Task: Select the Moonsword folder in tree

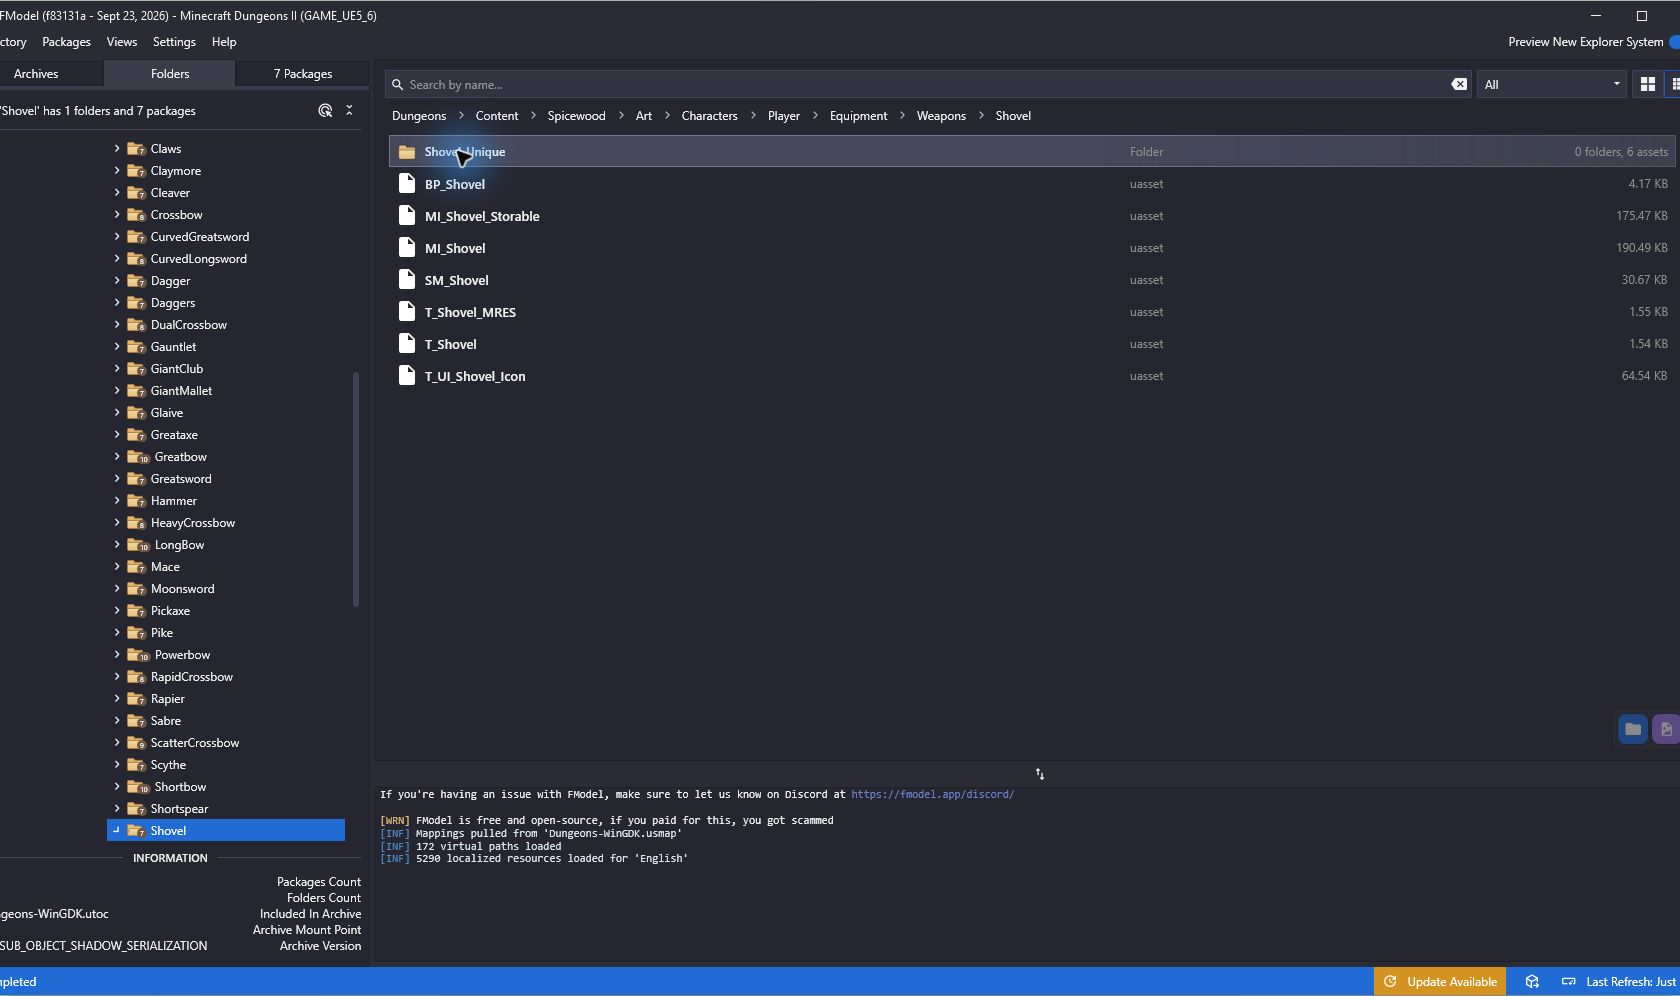Action: tap(182, 589)
